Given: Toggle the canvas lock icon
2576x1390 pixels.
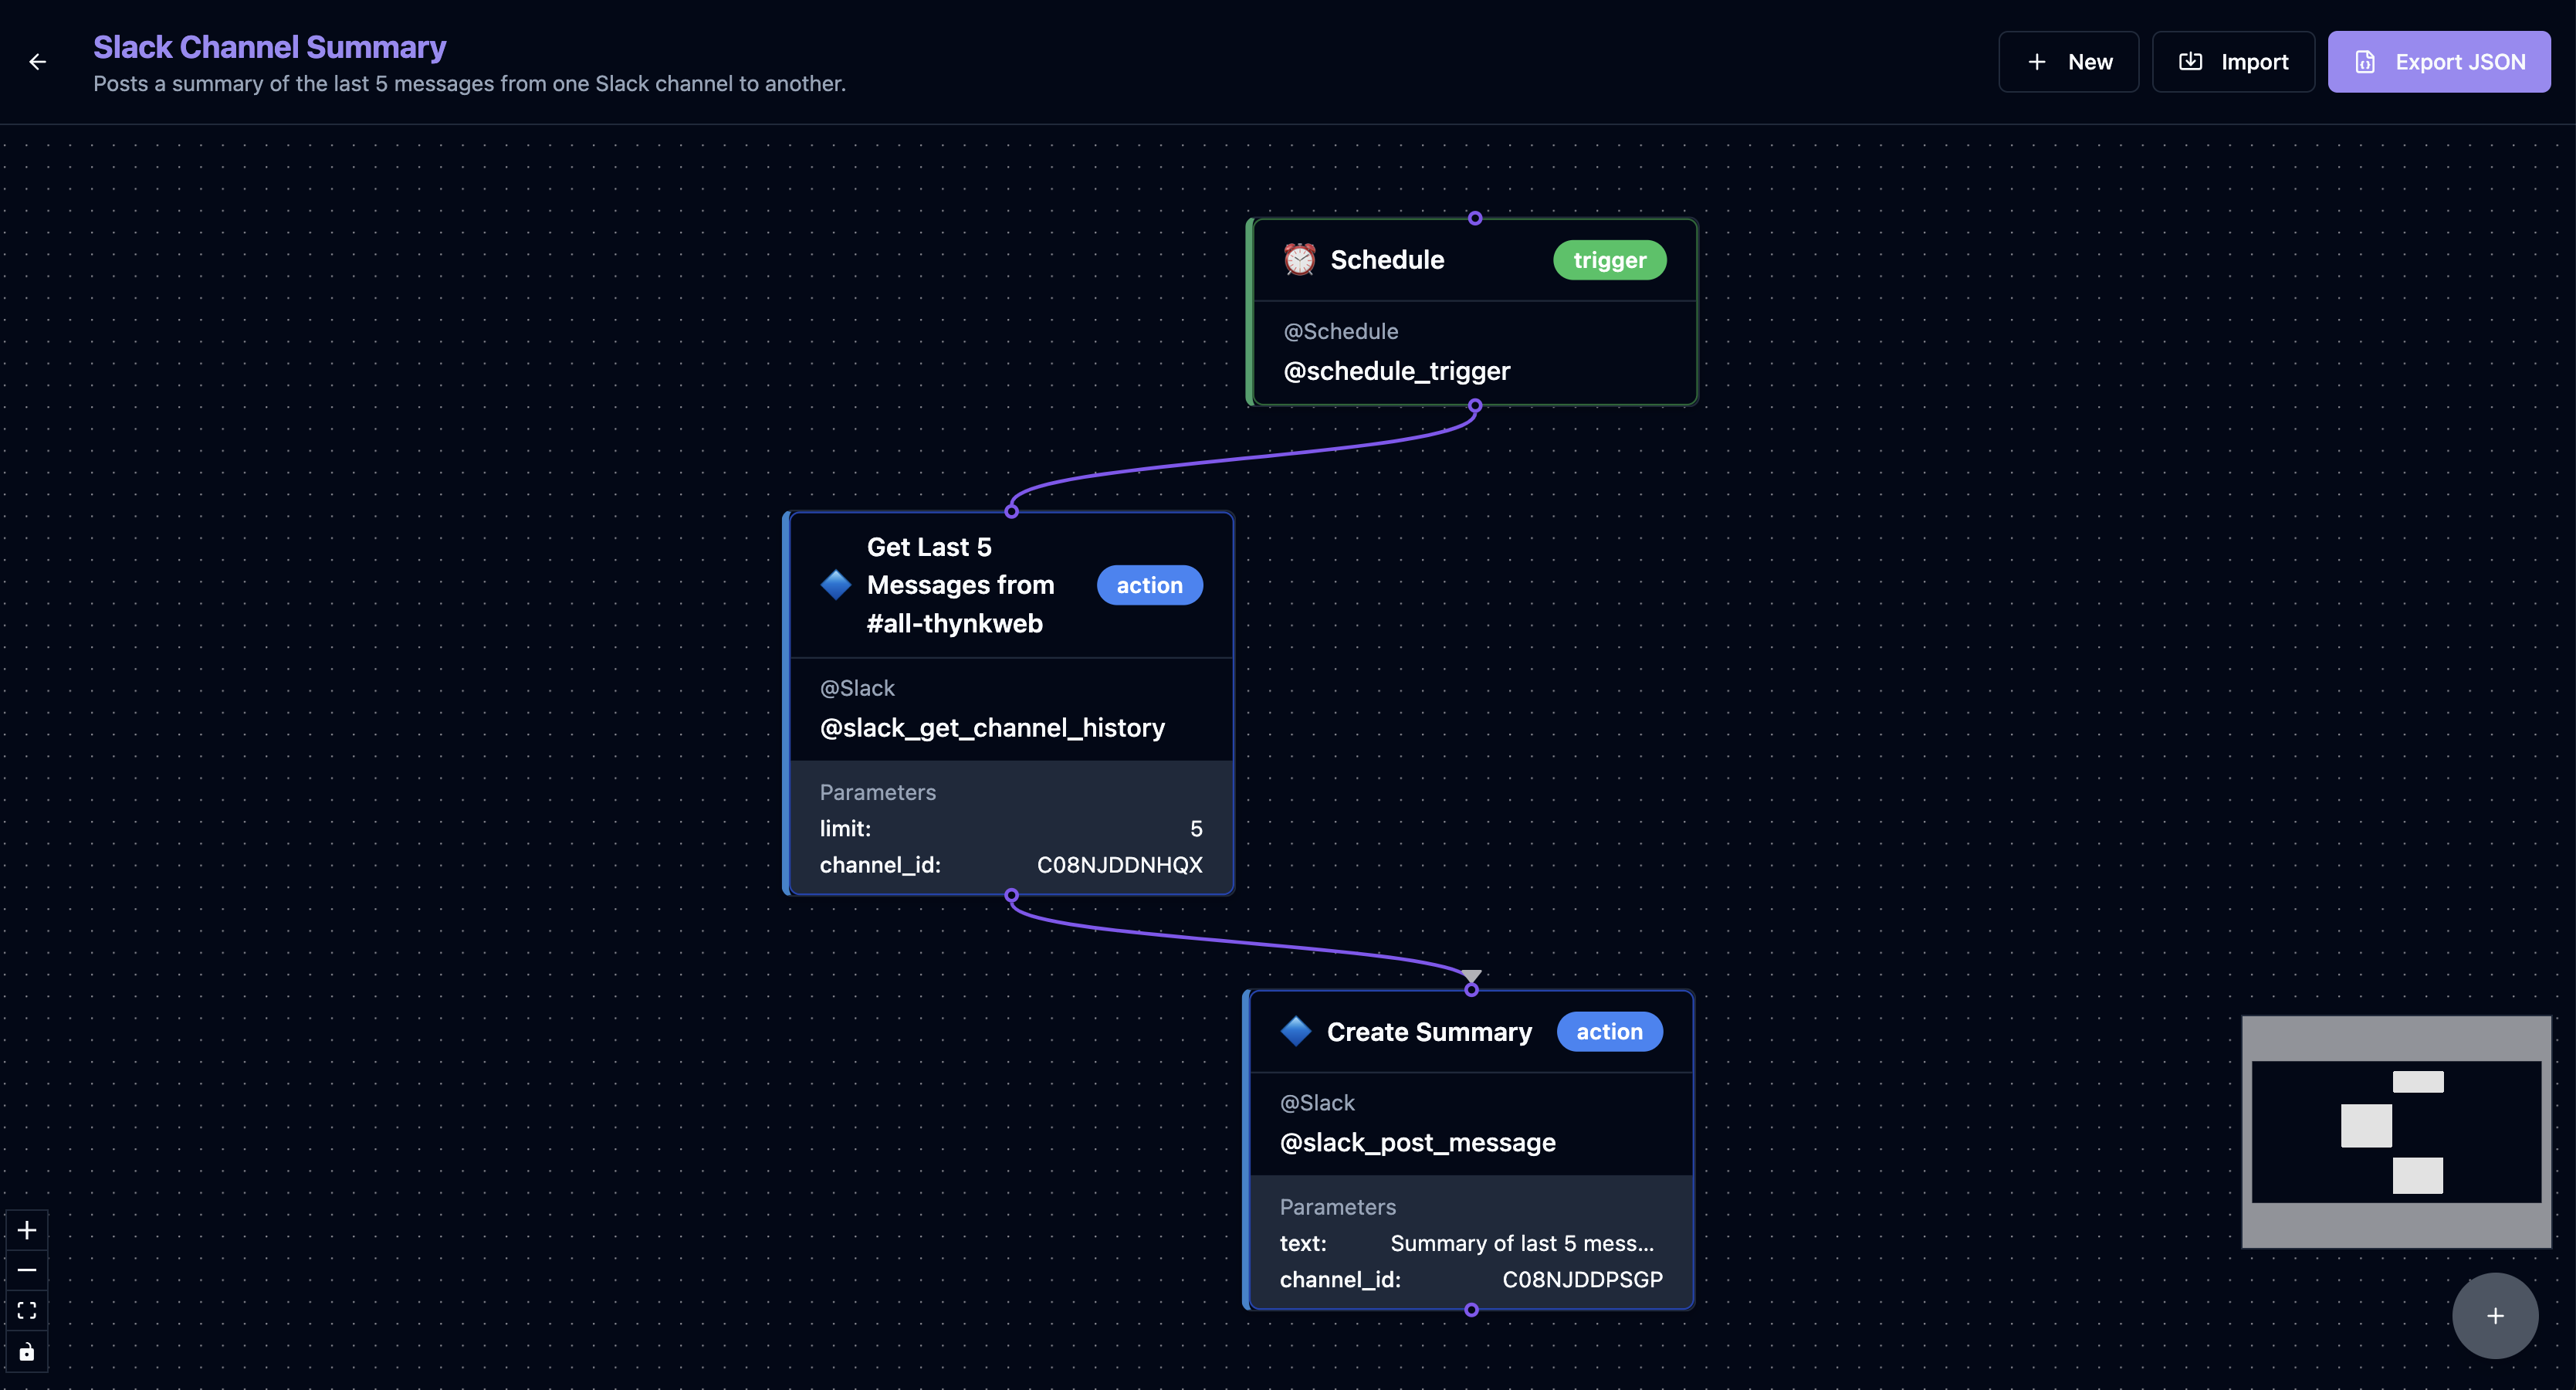Looking at the screenshot, I should [27, 1352].
